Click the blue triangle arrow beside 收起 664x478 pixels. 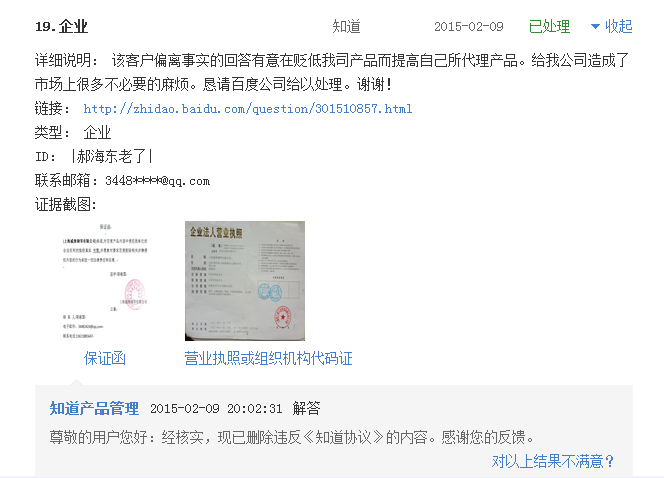point(595,27)
